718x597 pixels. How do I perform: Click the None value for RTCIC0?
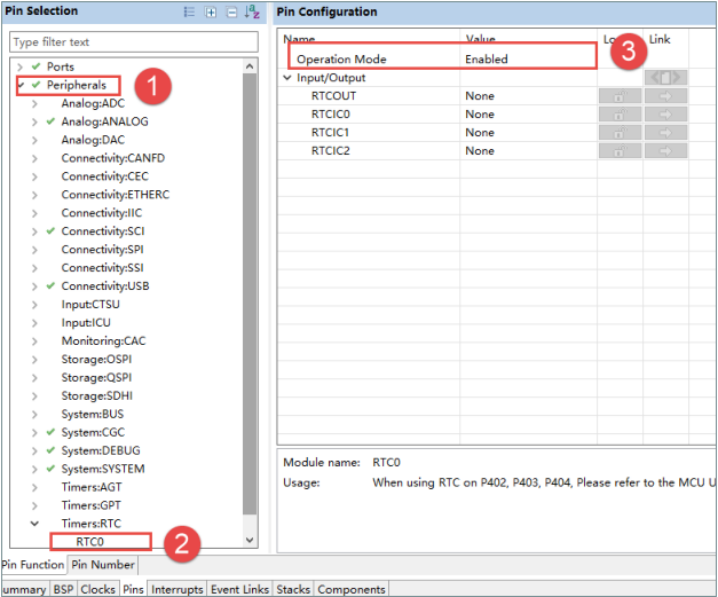[x=480, y=114]
